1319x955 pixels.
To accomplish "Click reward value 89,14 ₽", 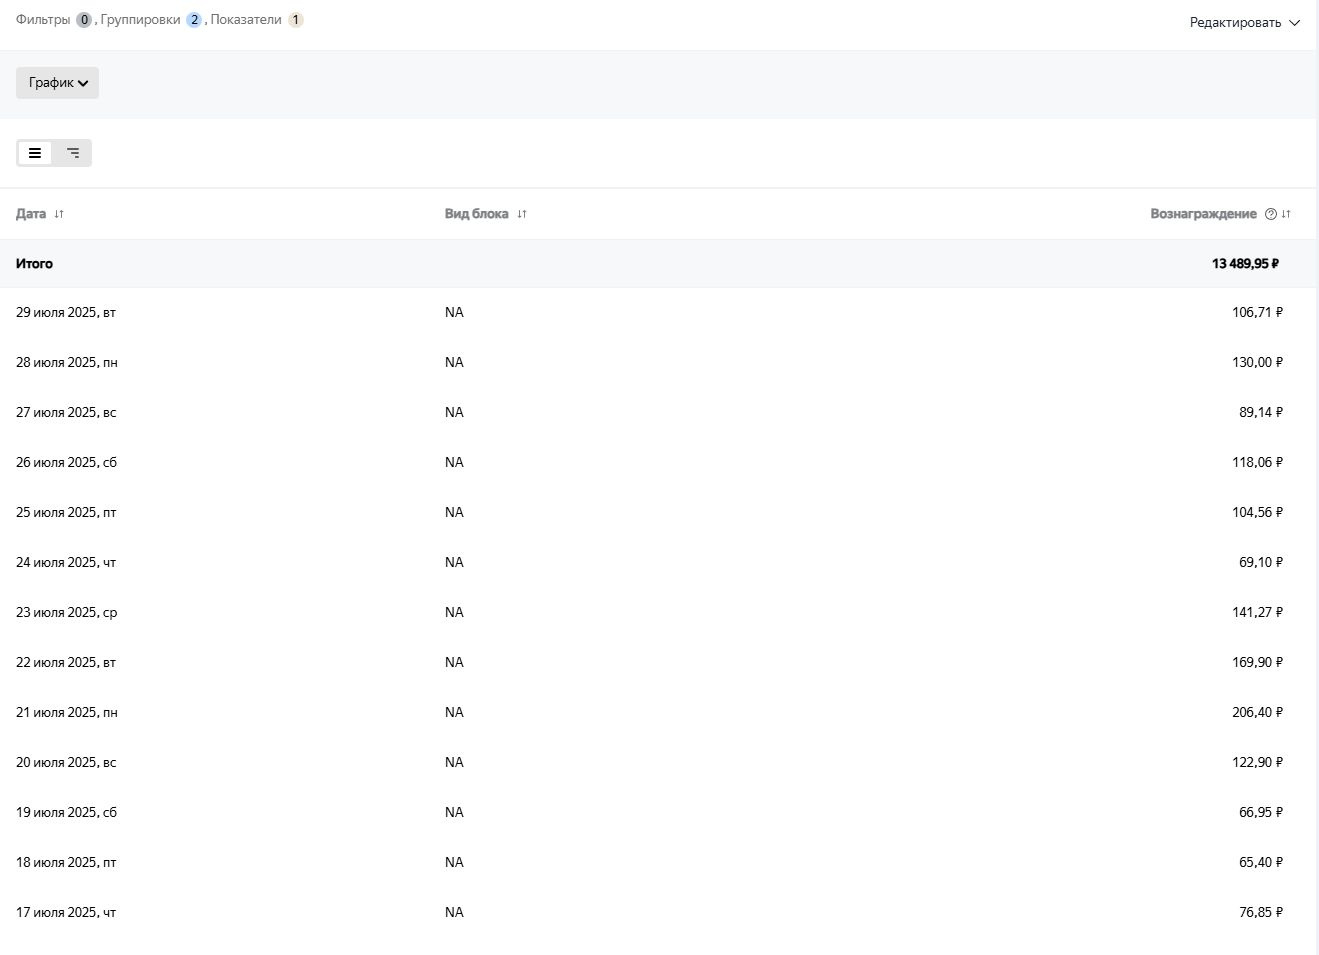I will point(1261,412).
